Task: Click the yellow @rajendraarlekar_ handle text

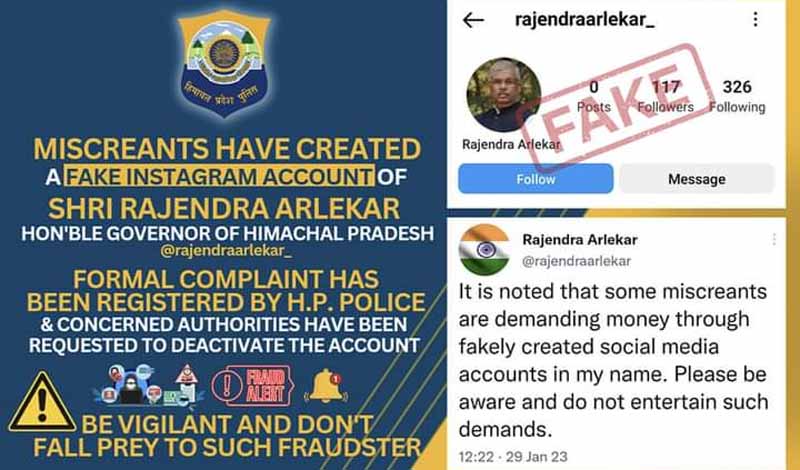Action: [226, 251]
